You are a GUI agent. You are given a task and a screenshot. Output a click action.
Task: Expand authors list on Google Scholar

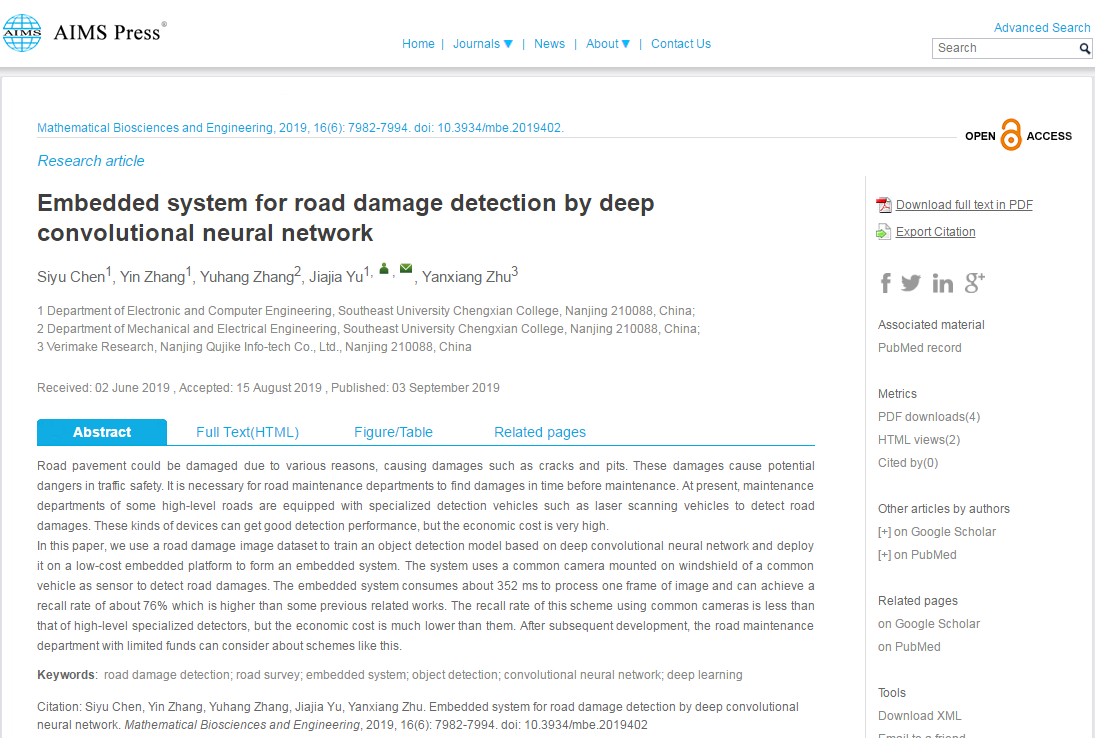(884, 532)
